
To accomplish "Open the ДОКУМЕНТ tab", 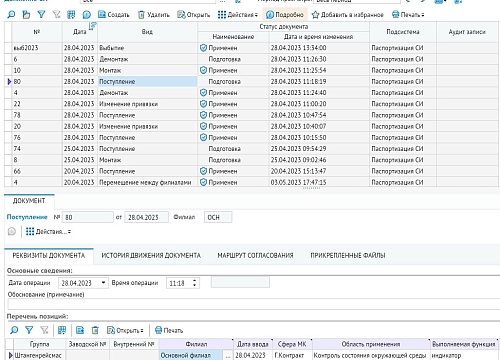I will point(29,201).
